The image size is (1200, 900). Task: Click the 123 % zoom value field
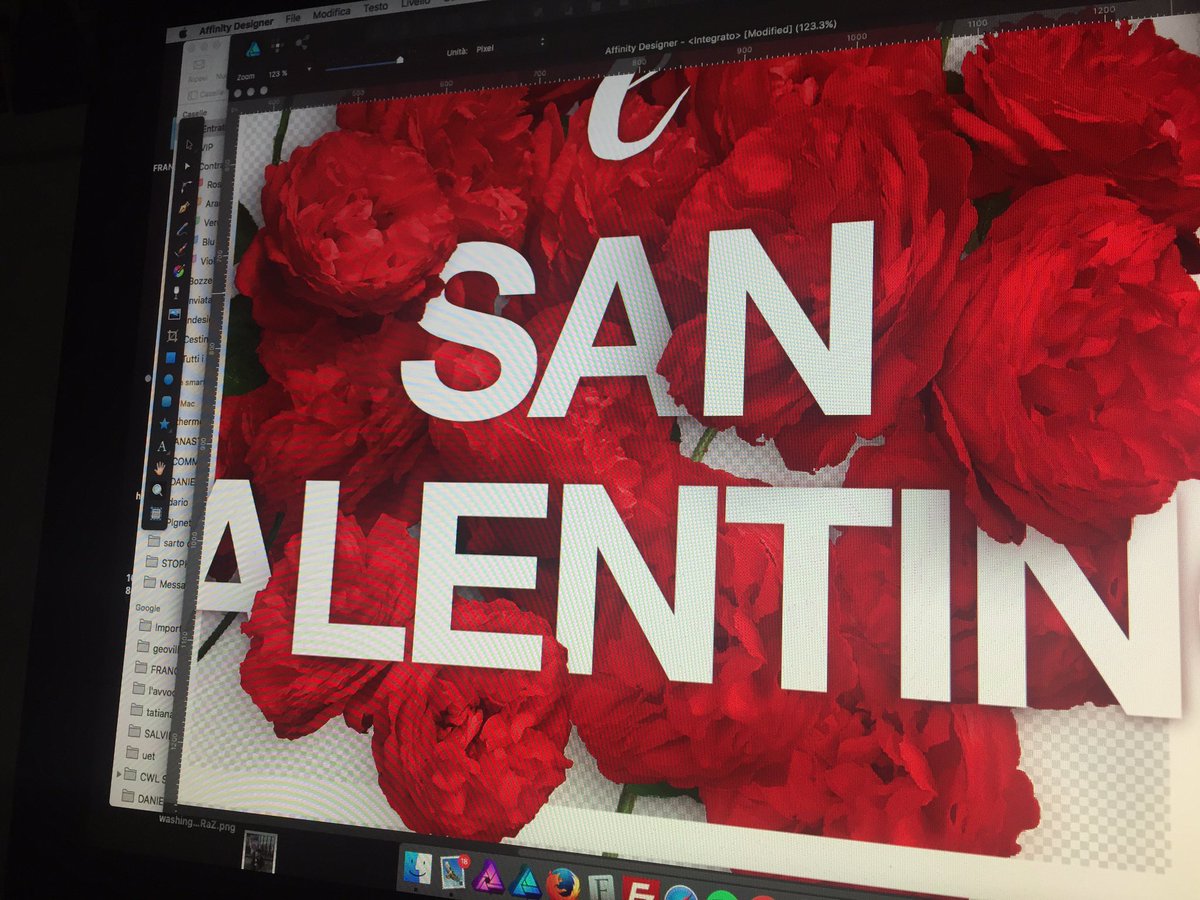[x=279, y=72]
